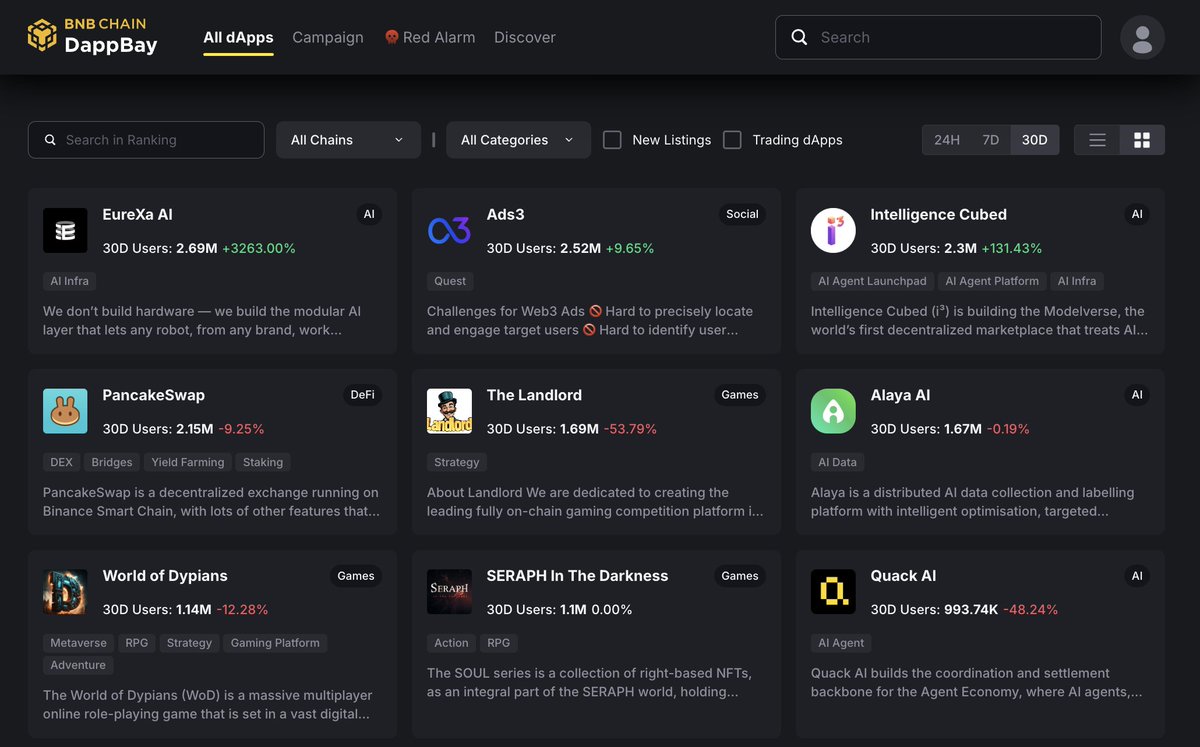Click Games badge on World of Dypians card
1200x747 pixels.
pyautogui.click(x=356, y=576)
